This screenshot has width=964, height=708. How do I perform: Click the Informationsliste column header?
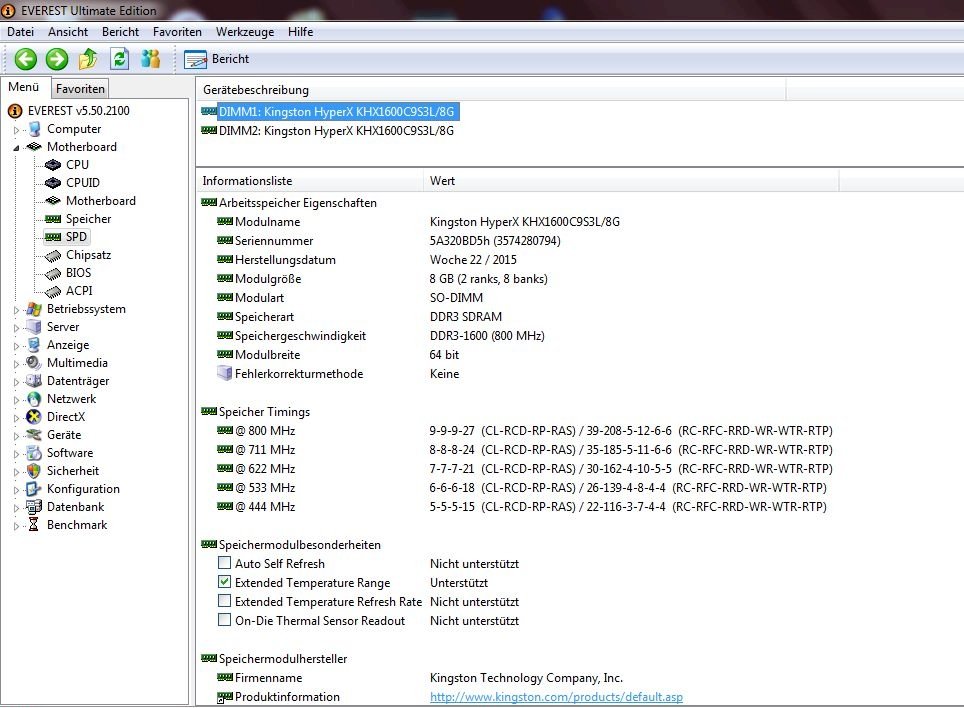[247, 181]
